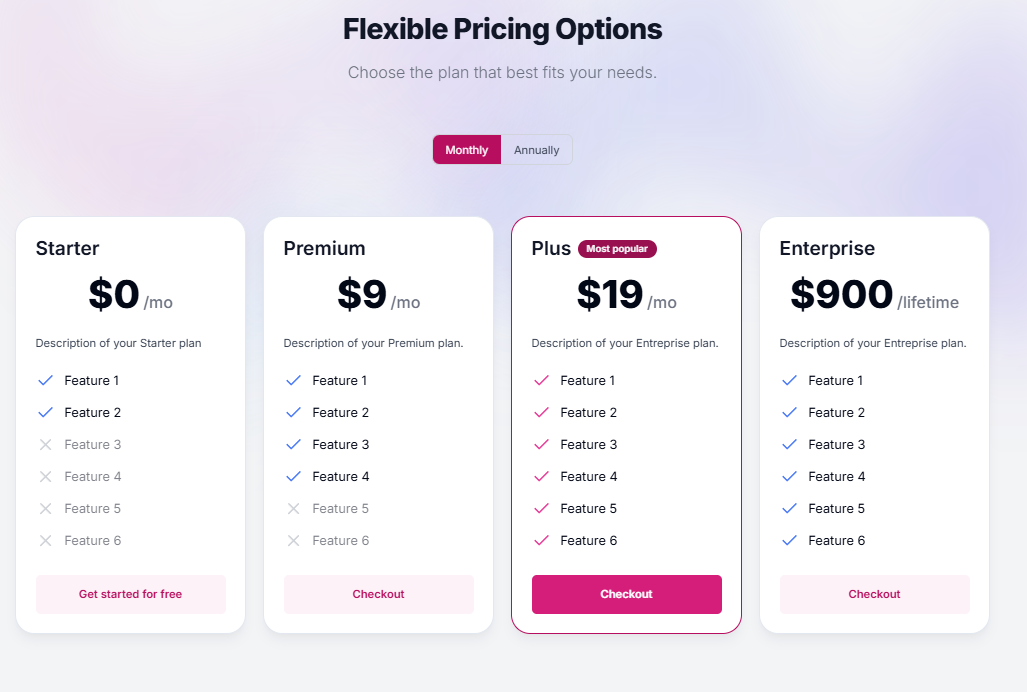Click the Most popular badge
The width and height of the screenshot is (1027, 692).
(x=617, y=249)
